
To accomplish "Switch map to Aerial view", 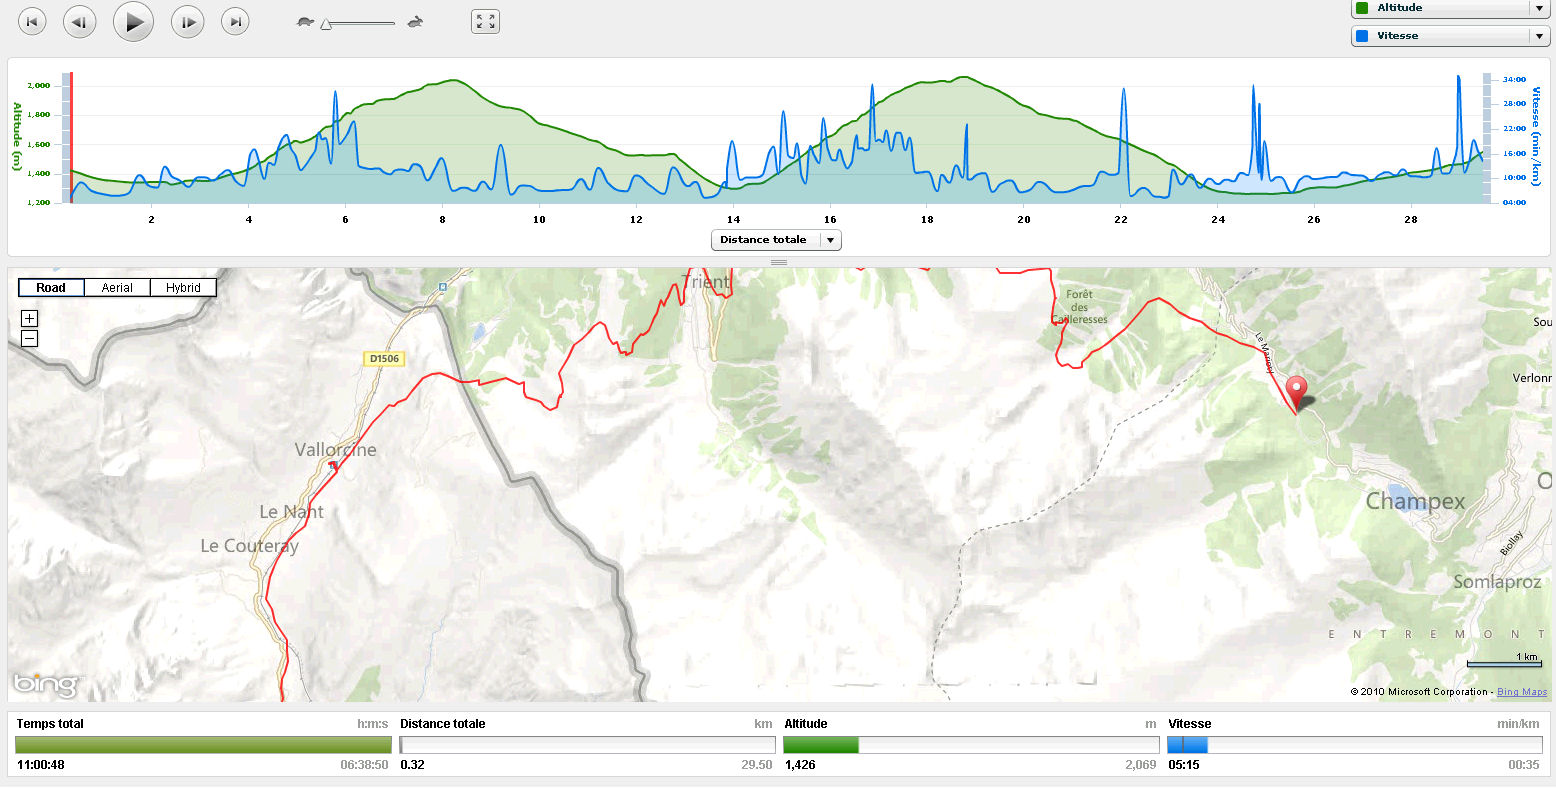I will (117, 288).
